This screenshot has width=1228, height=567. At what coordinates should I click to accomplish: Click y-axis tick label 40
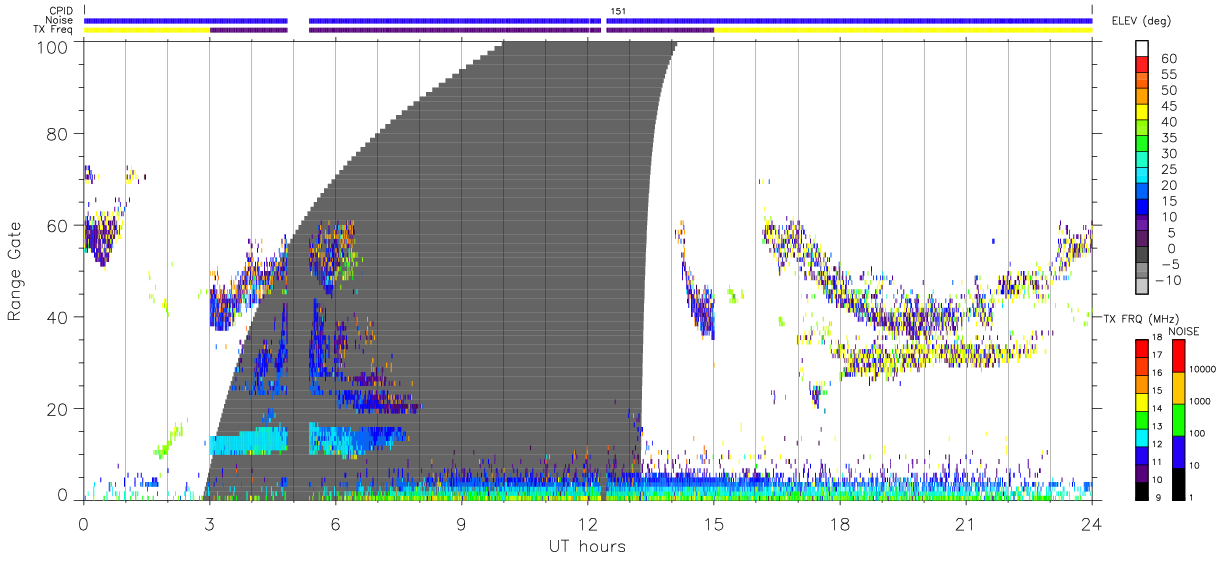58,317
